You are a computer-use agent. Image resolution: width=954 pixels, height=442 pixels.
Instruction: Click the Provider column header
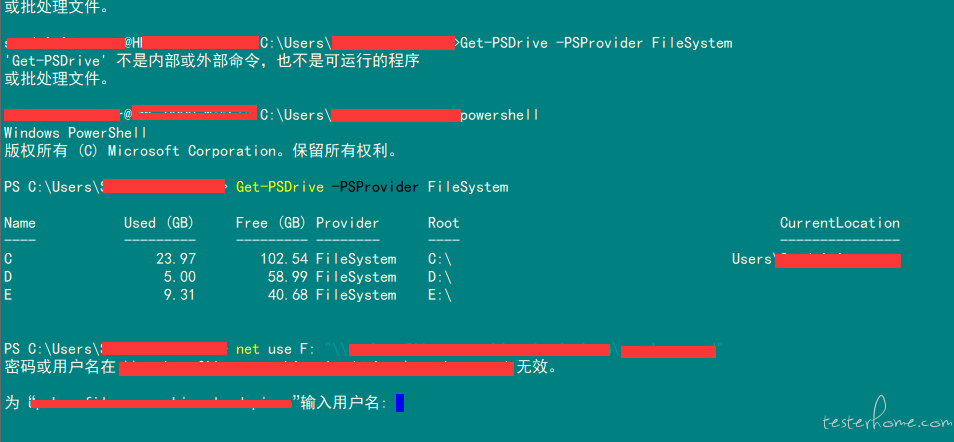click(347, 223)
